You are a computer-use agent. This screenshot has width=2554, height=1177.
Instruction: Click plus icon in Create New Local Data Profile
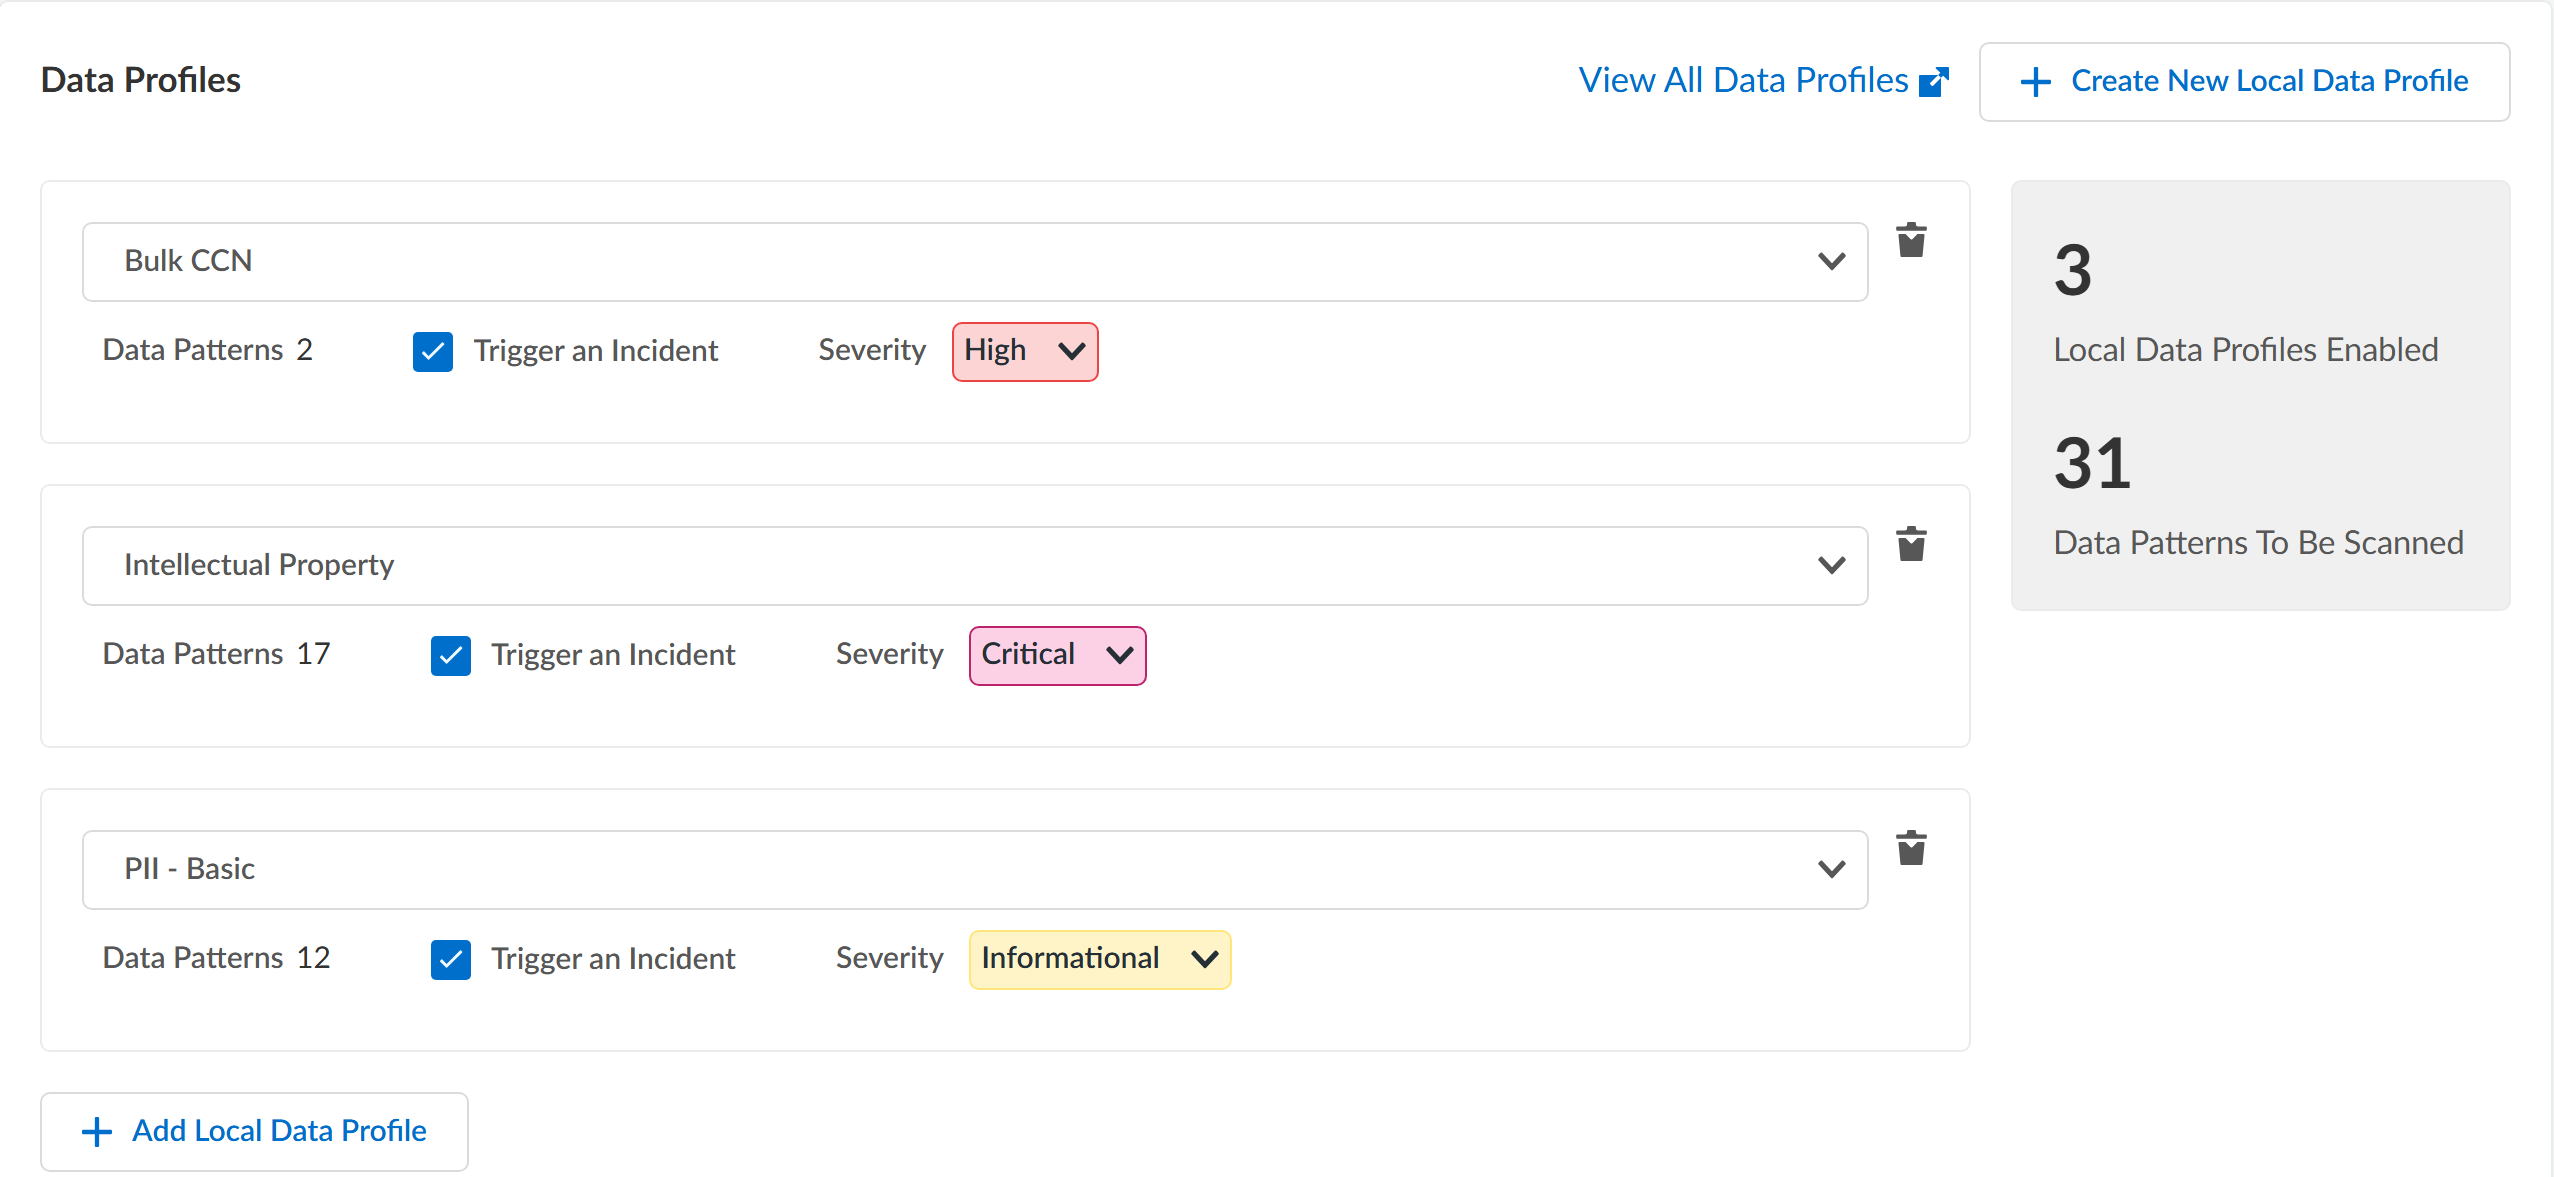[x=2035, y=82]
